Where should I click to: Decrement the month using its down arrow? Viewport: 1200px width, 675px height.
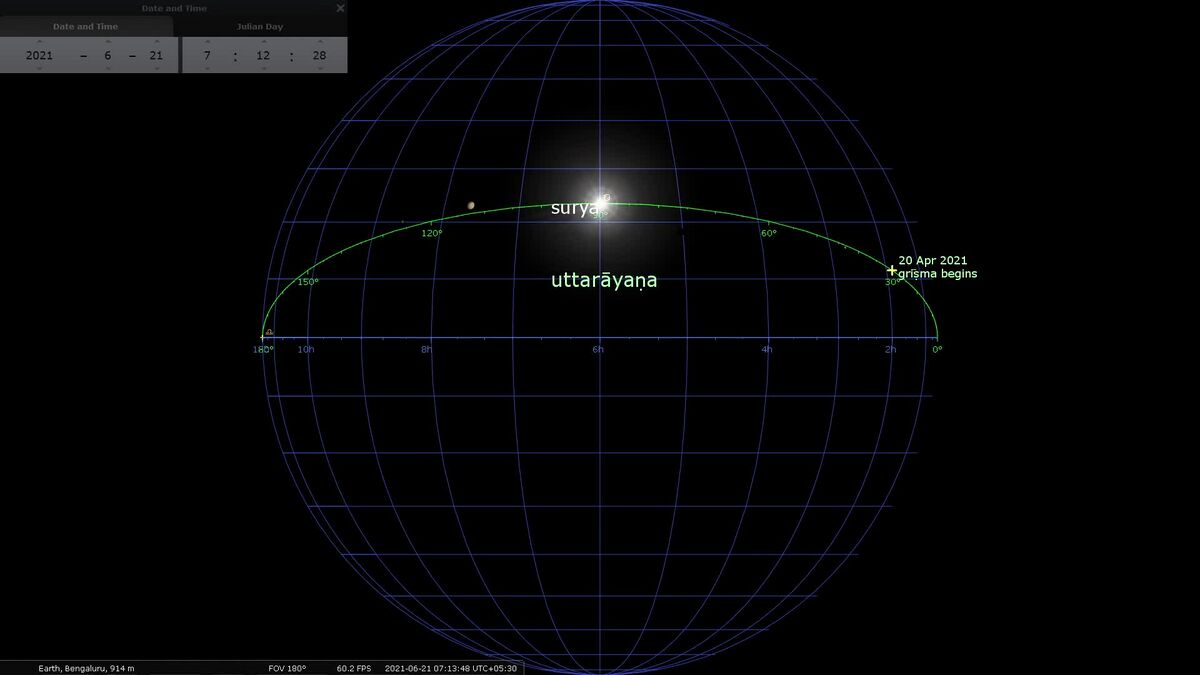[x=108, y=69]
